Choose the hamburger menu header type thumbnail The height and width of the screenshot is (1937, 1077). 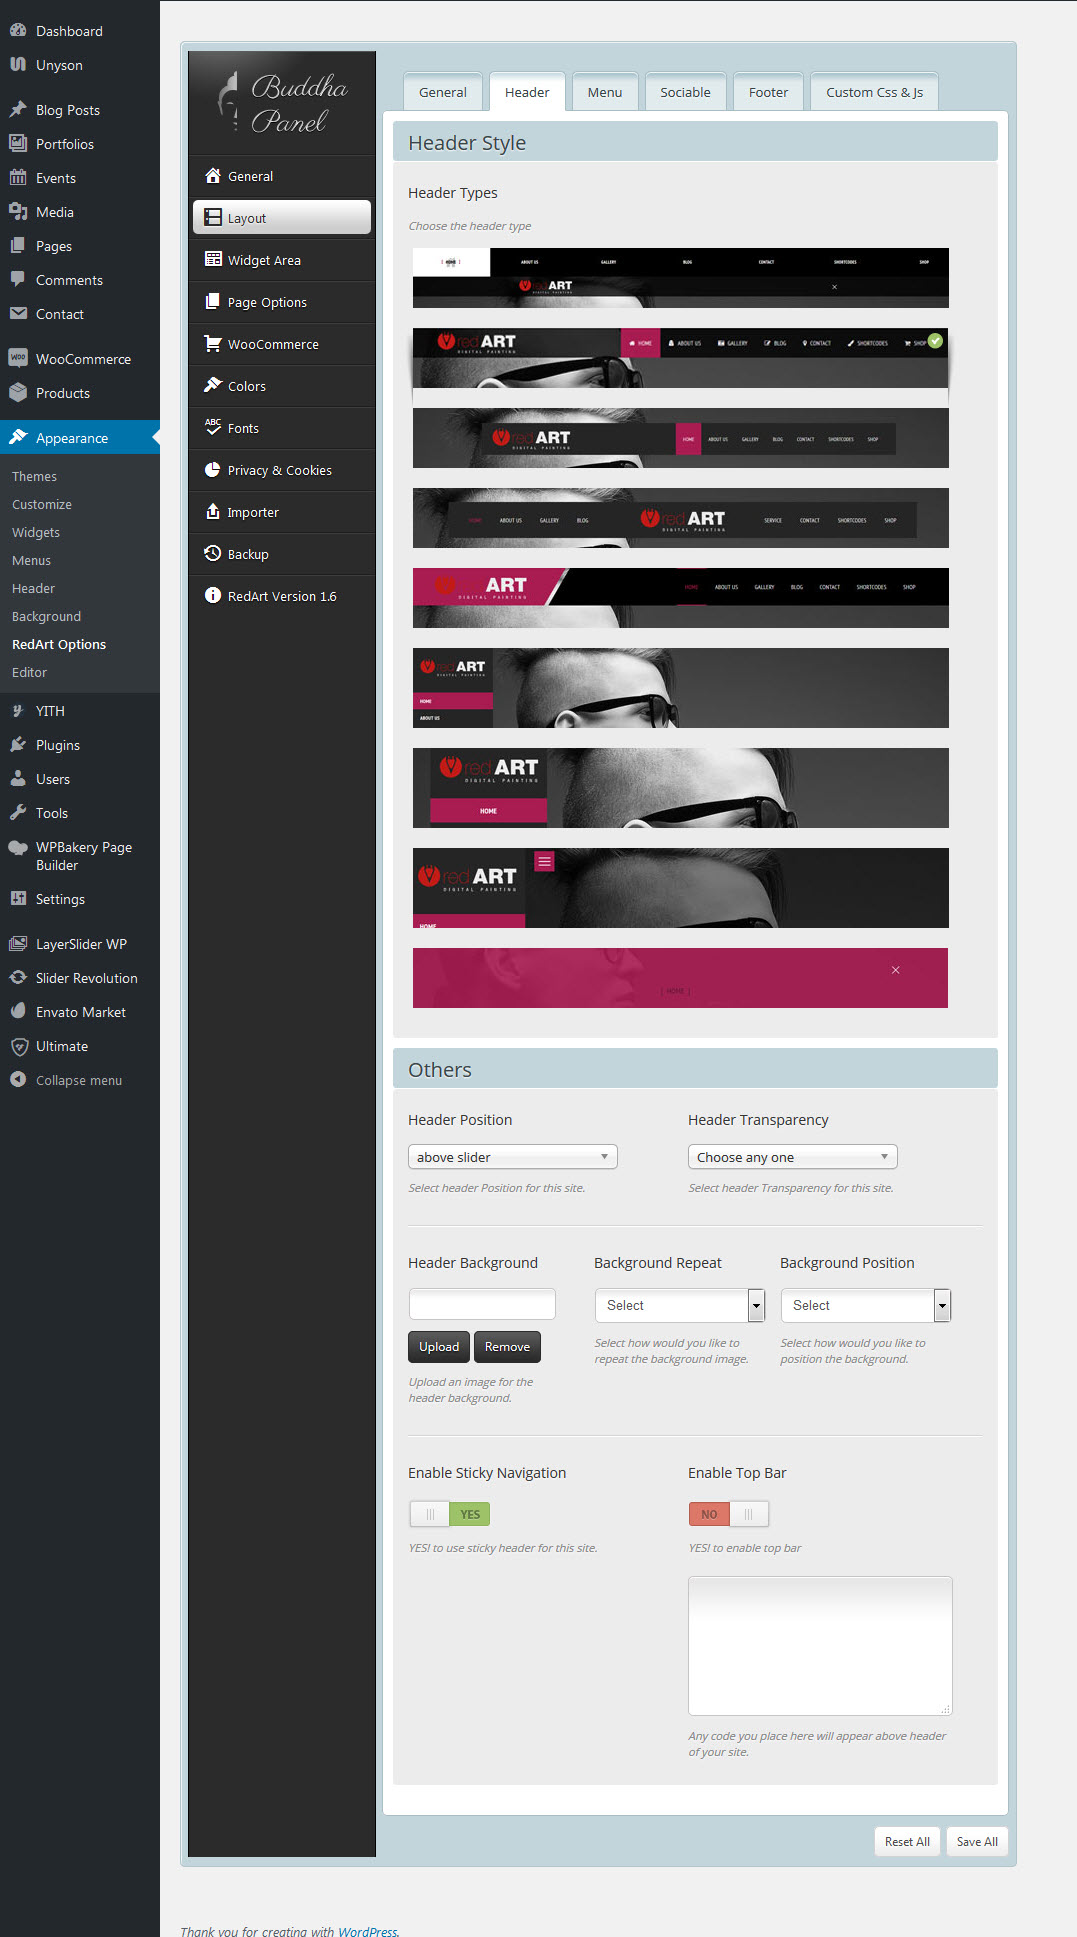tap(681, 888)
